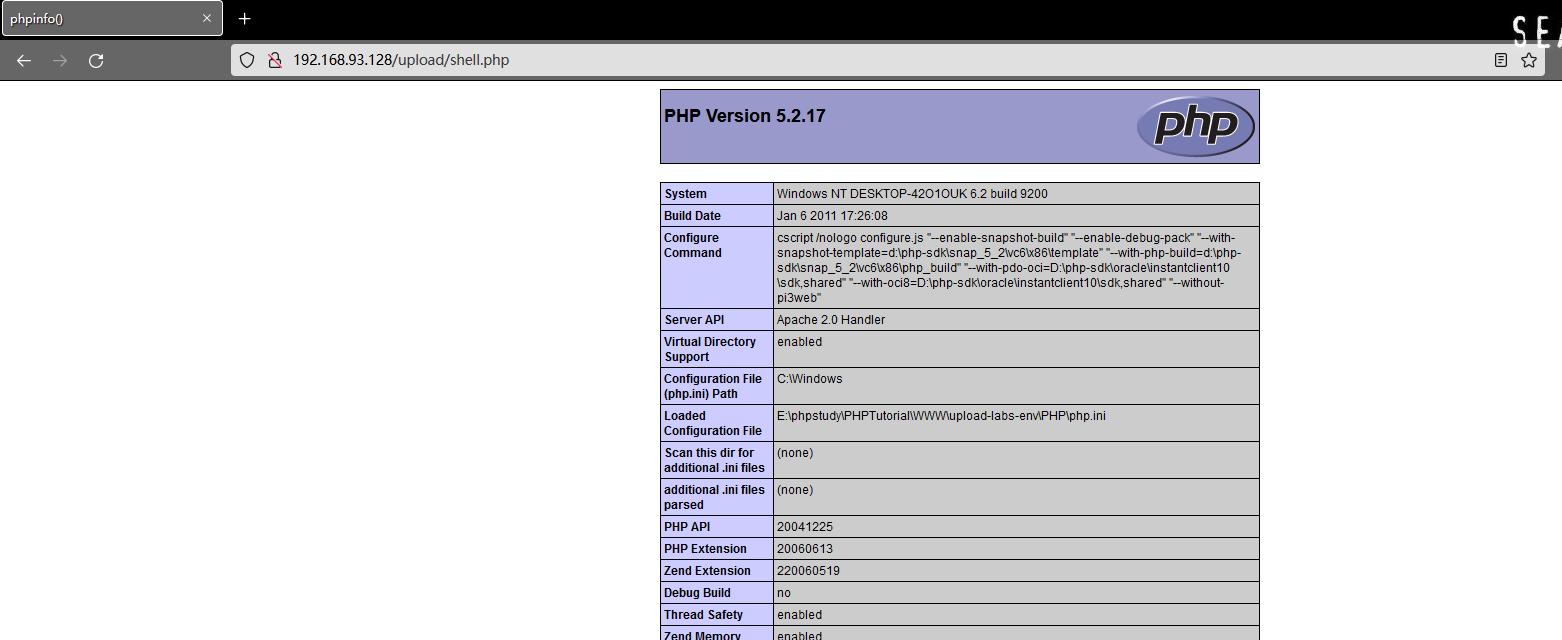Image resolution: width=1562 pixels, height=640 pixels.
Task: Select the 20041225 PHP API value
Action: (805, 526)
